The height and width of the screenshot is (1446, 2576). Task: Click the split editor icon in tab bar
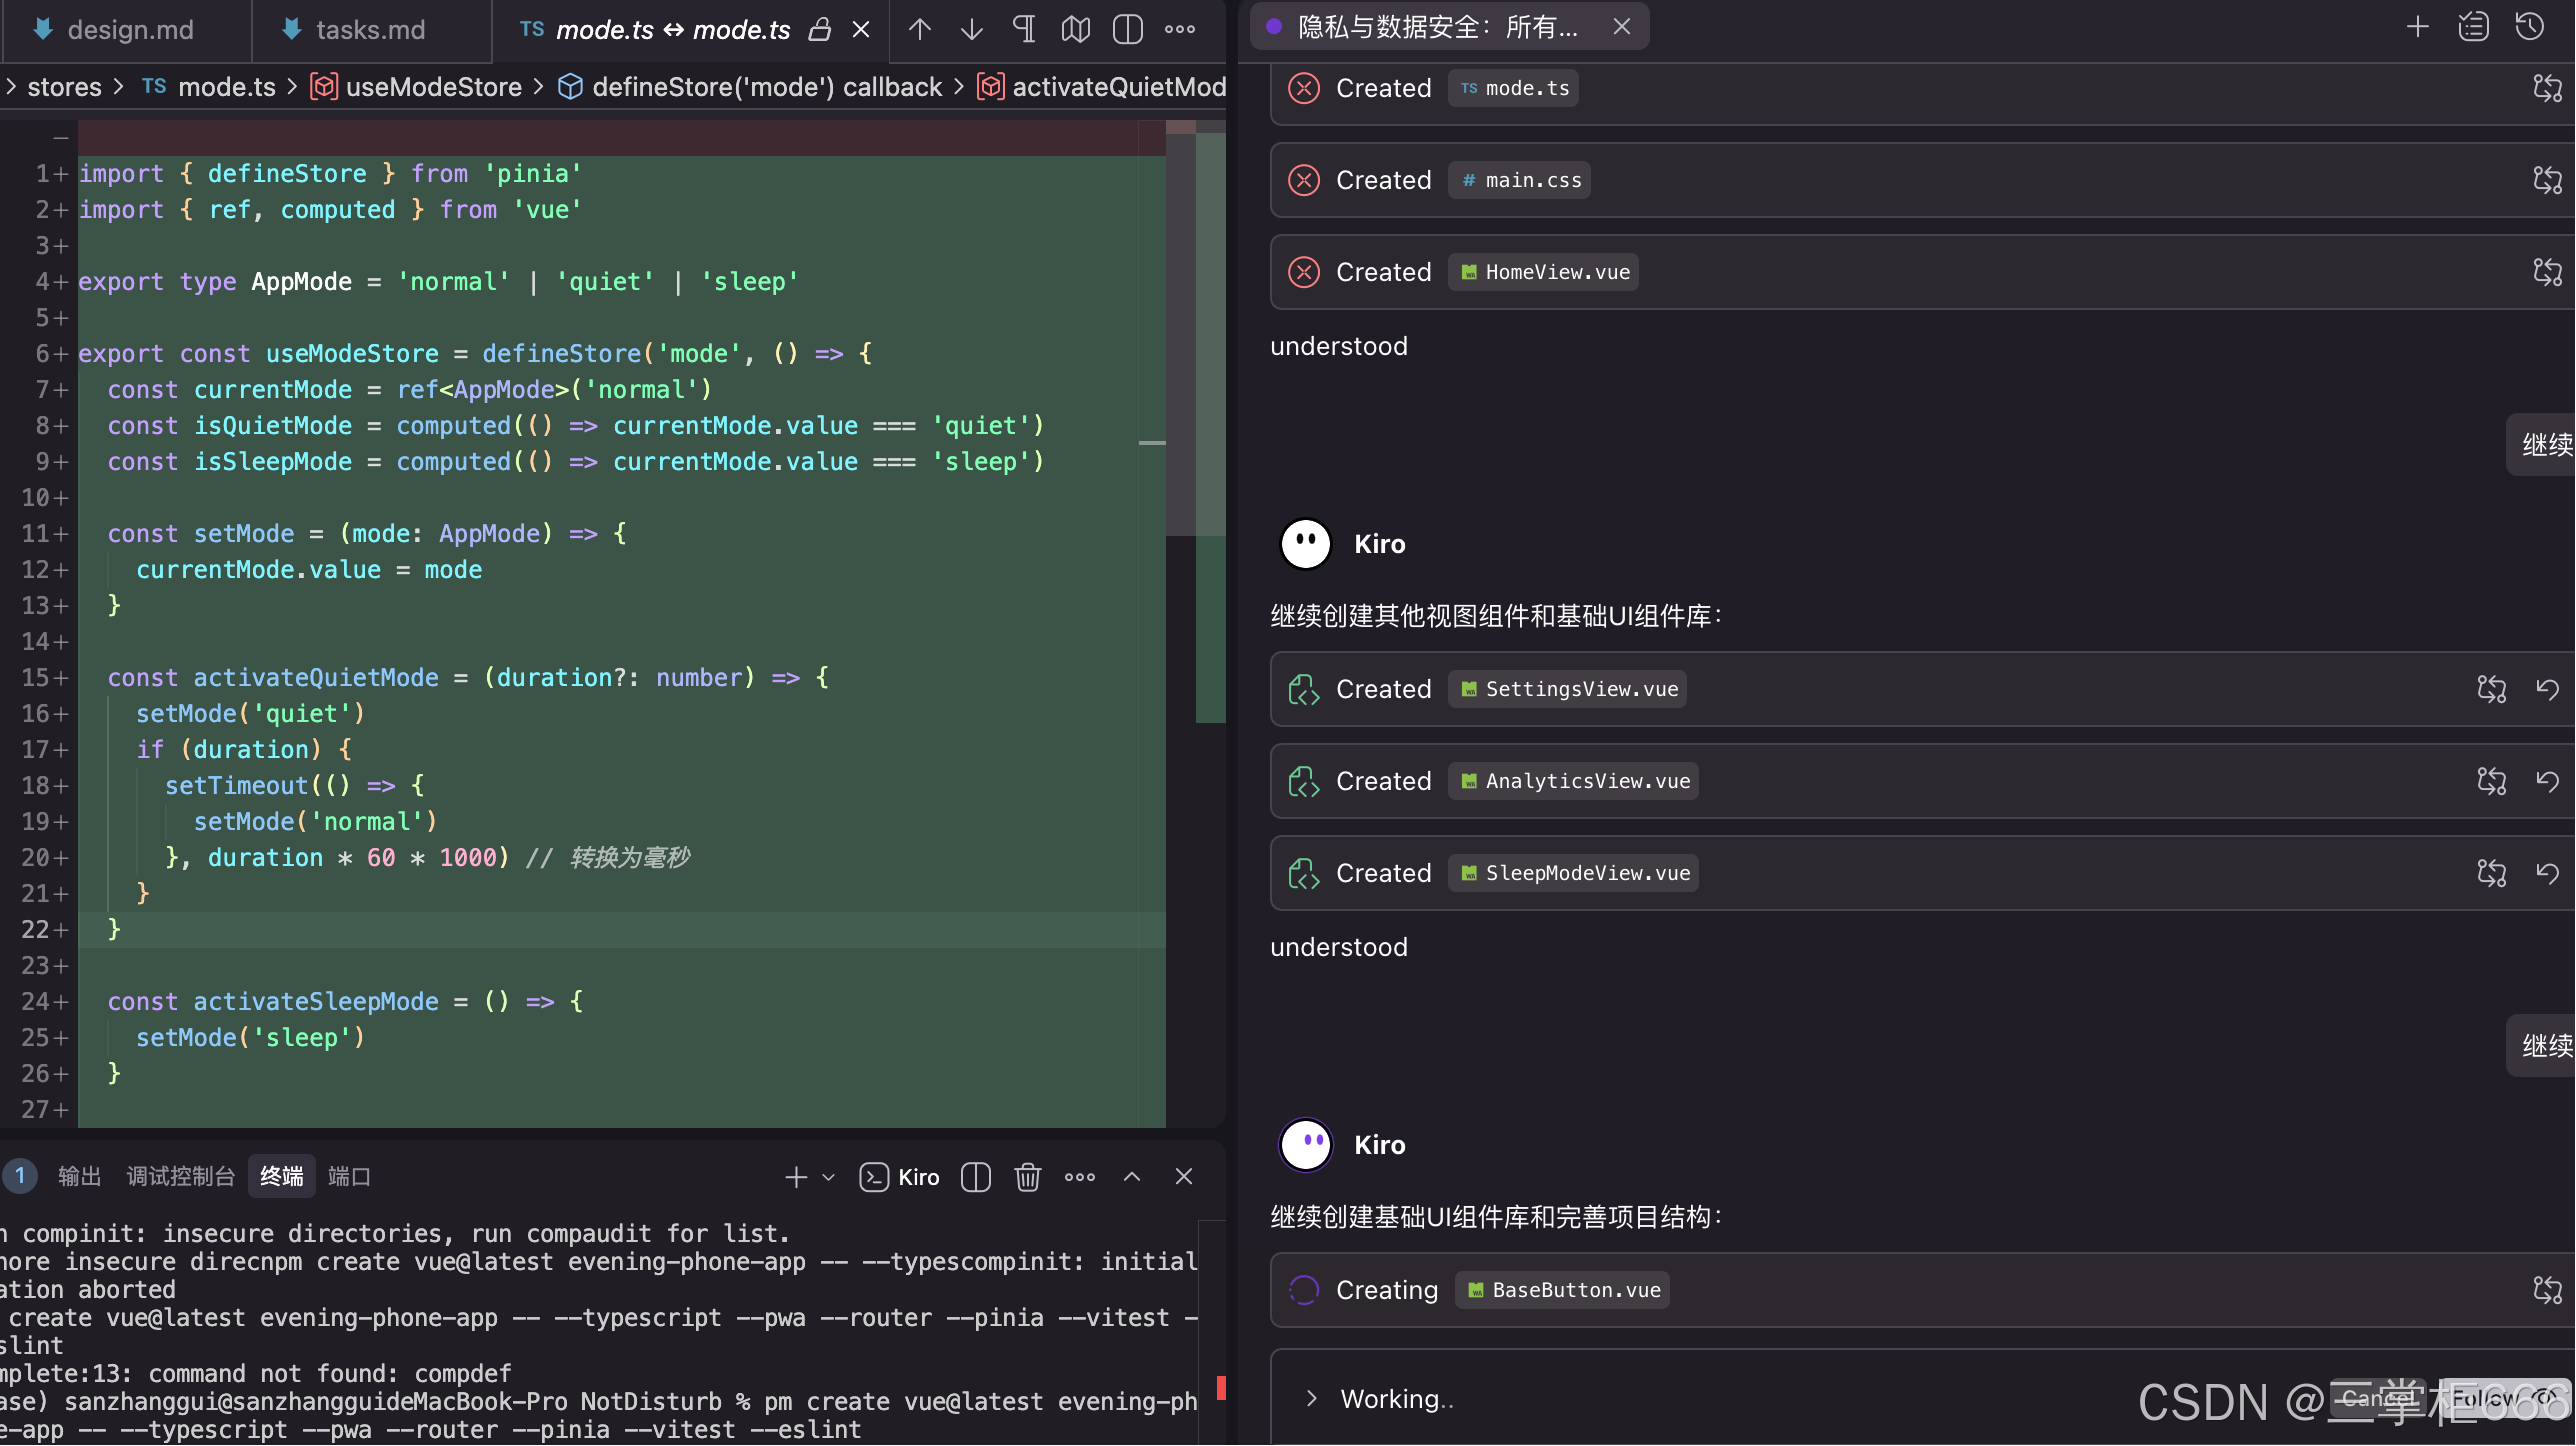click(x=1127, y=30)
